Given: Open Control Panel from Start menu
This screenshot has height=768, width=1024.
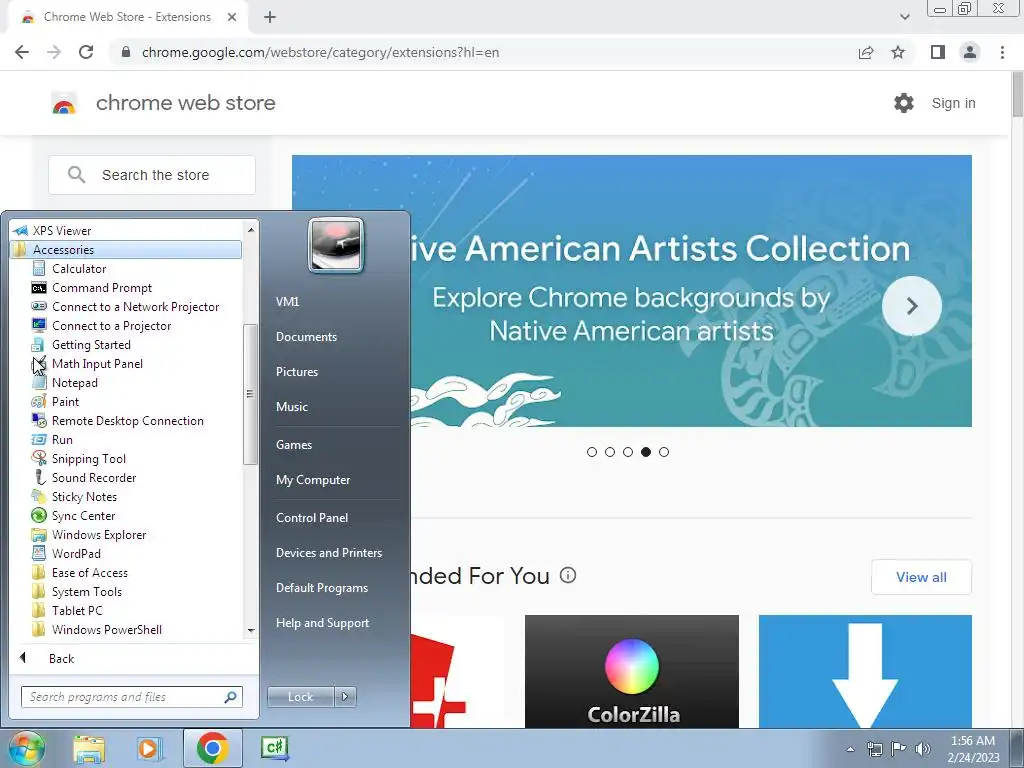Looking at the screenshot, I should click(312, 517).
